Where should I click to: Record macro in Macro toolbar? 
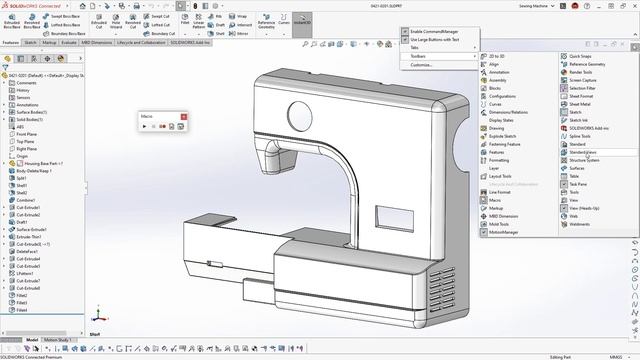click(x=162, y=127)
